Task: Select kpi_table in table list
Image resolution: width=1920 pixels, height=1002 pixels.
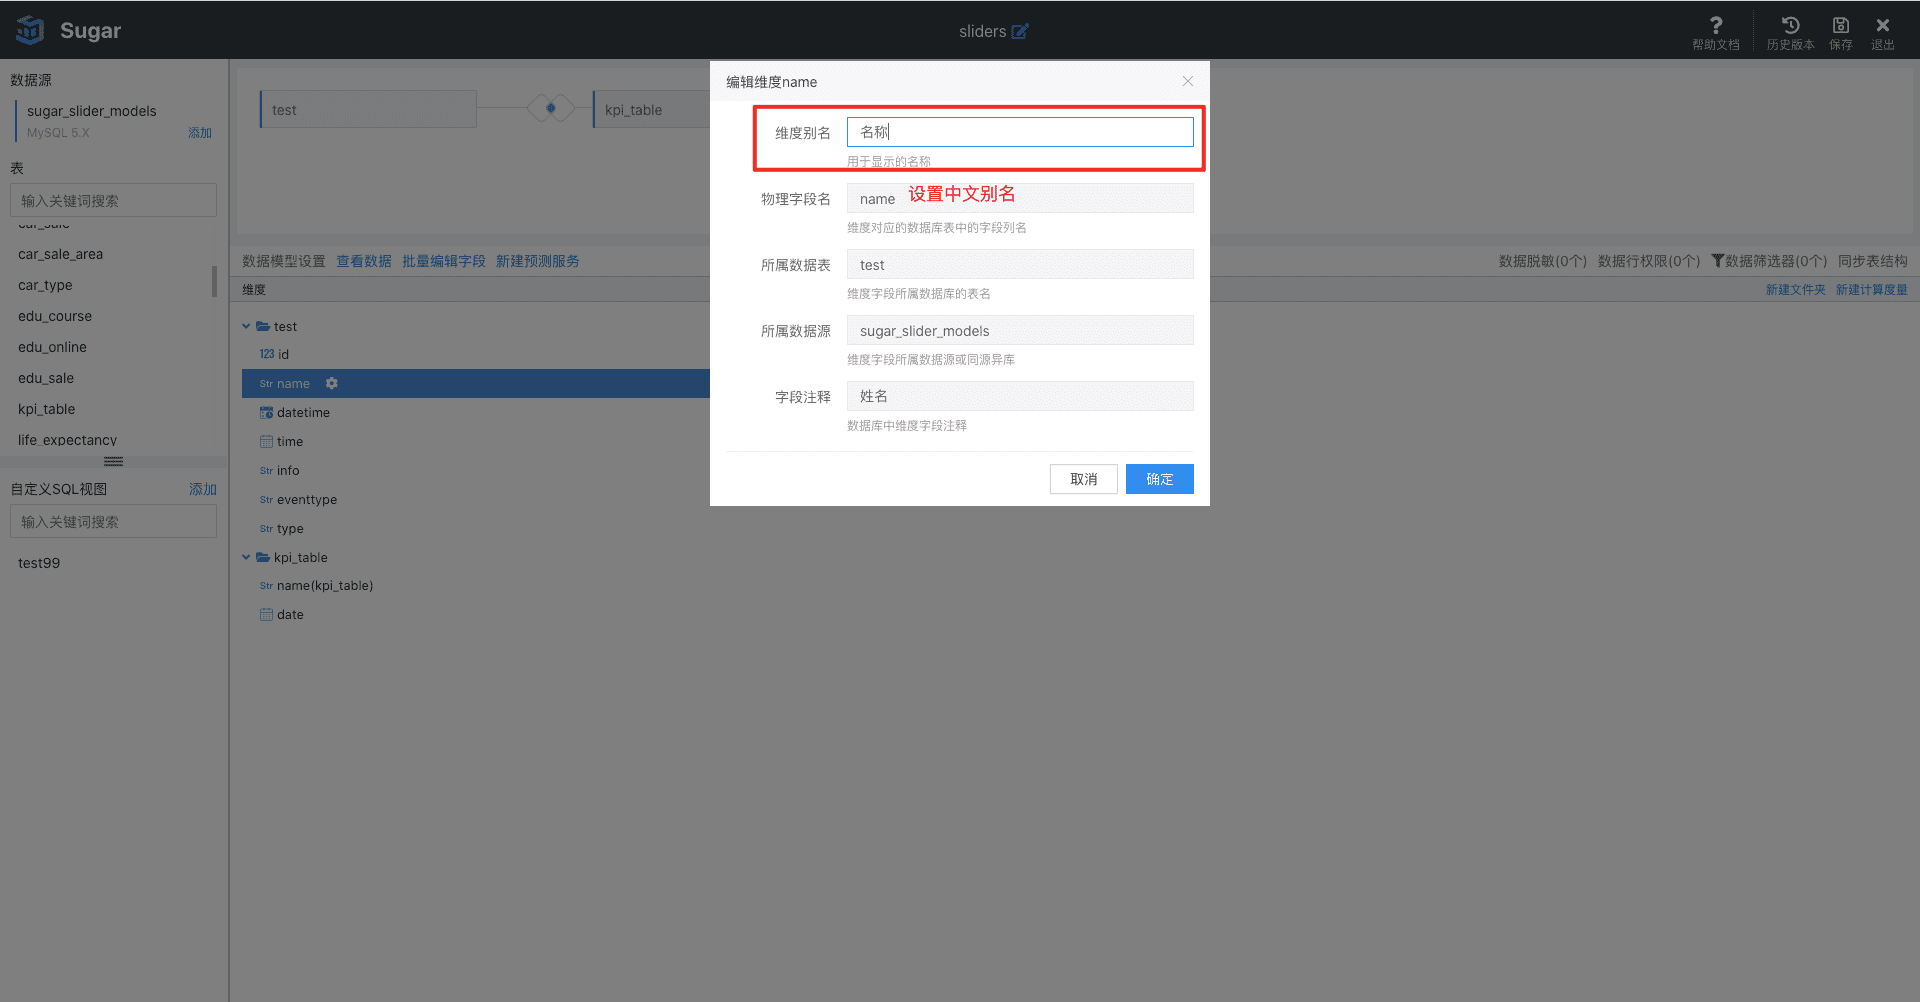Action: pyautogui.click(x=47, y=409)
